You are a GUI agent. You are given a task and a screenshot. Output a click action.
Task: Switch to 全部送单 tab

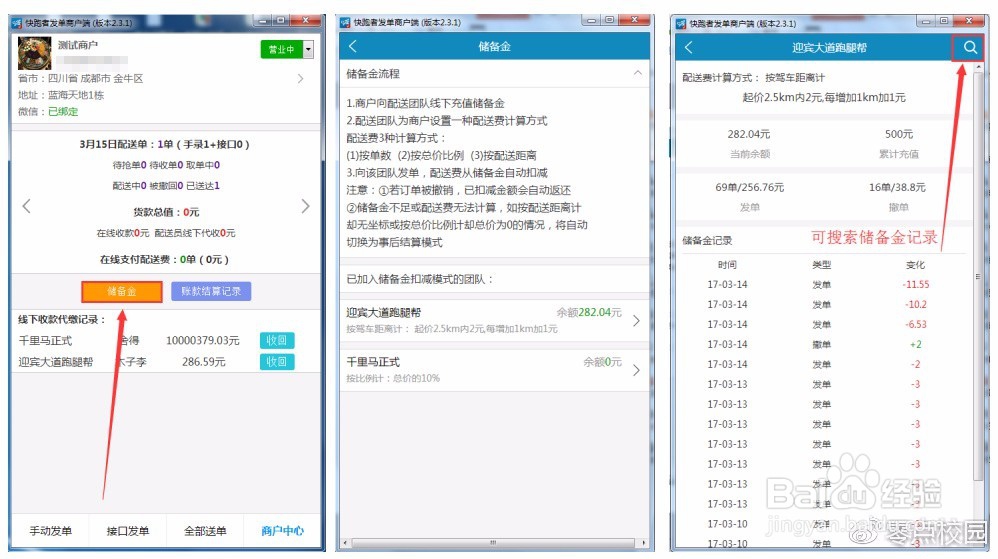click(x=205, y=531)
